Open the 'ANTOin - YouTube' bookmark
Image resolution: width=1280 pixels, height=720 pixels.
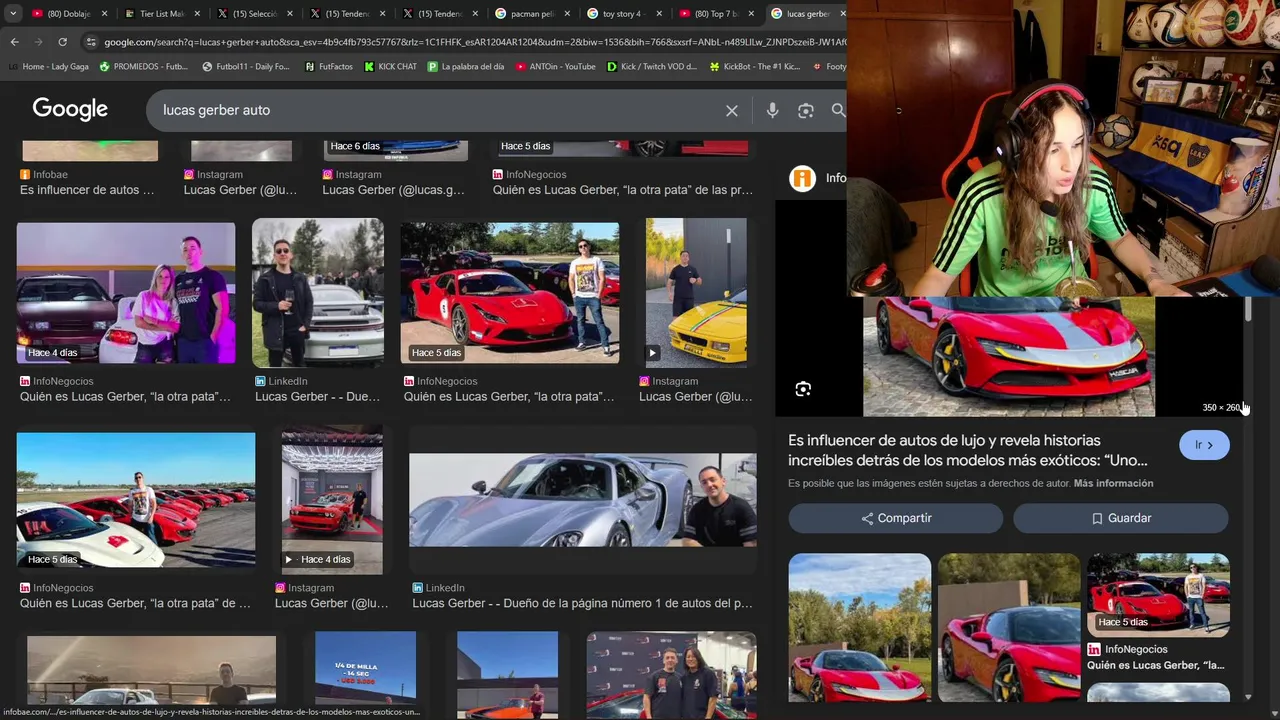(555, 67)
